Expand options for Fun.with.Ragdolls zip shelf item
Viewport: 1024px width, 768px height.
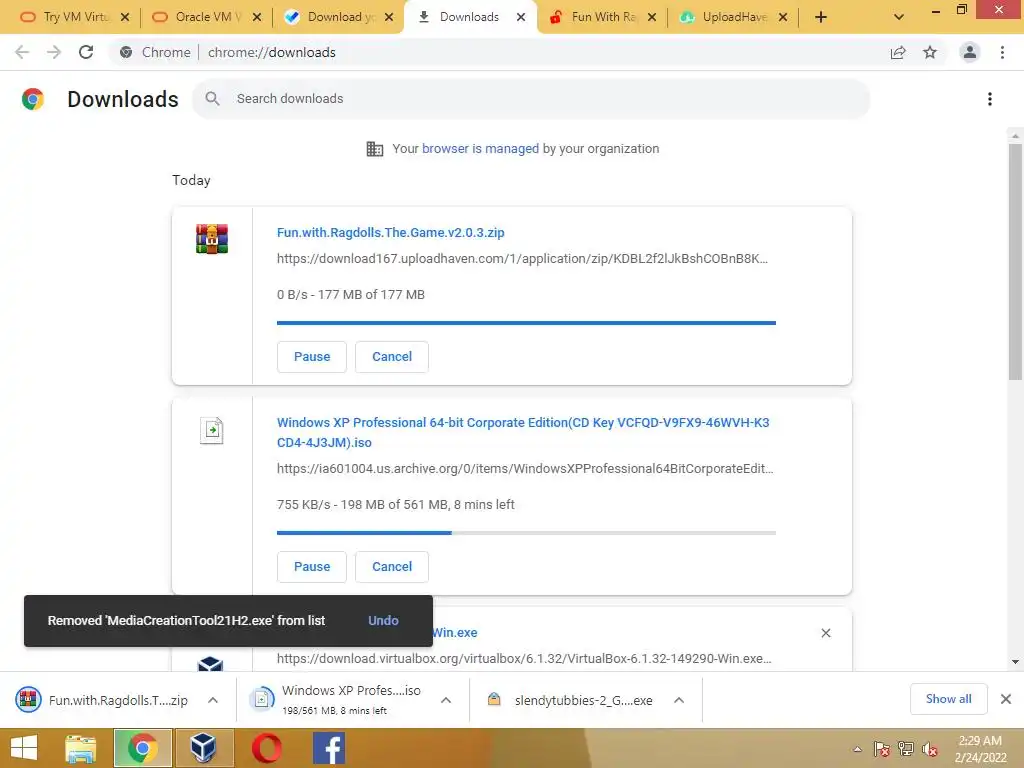pyautogui.click(x=213, y=700)
